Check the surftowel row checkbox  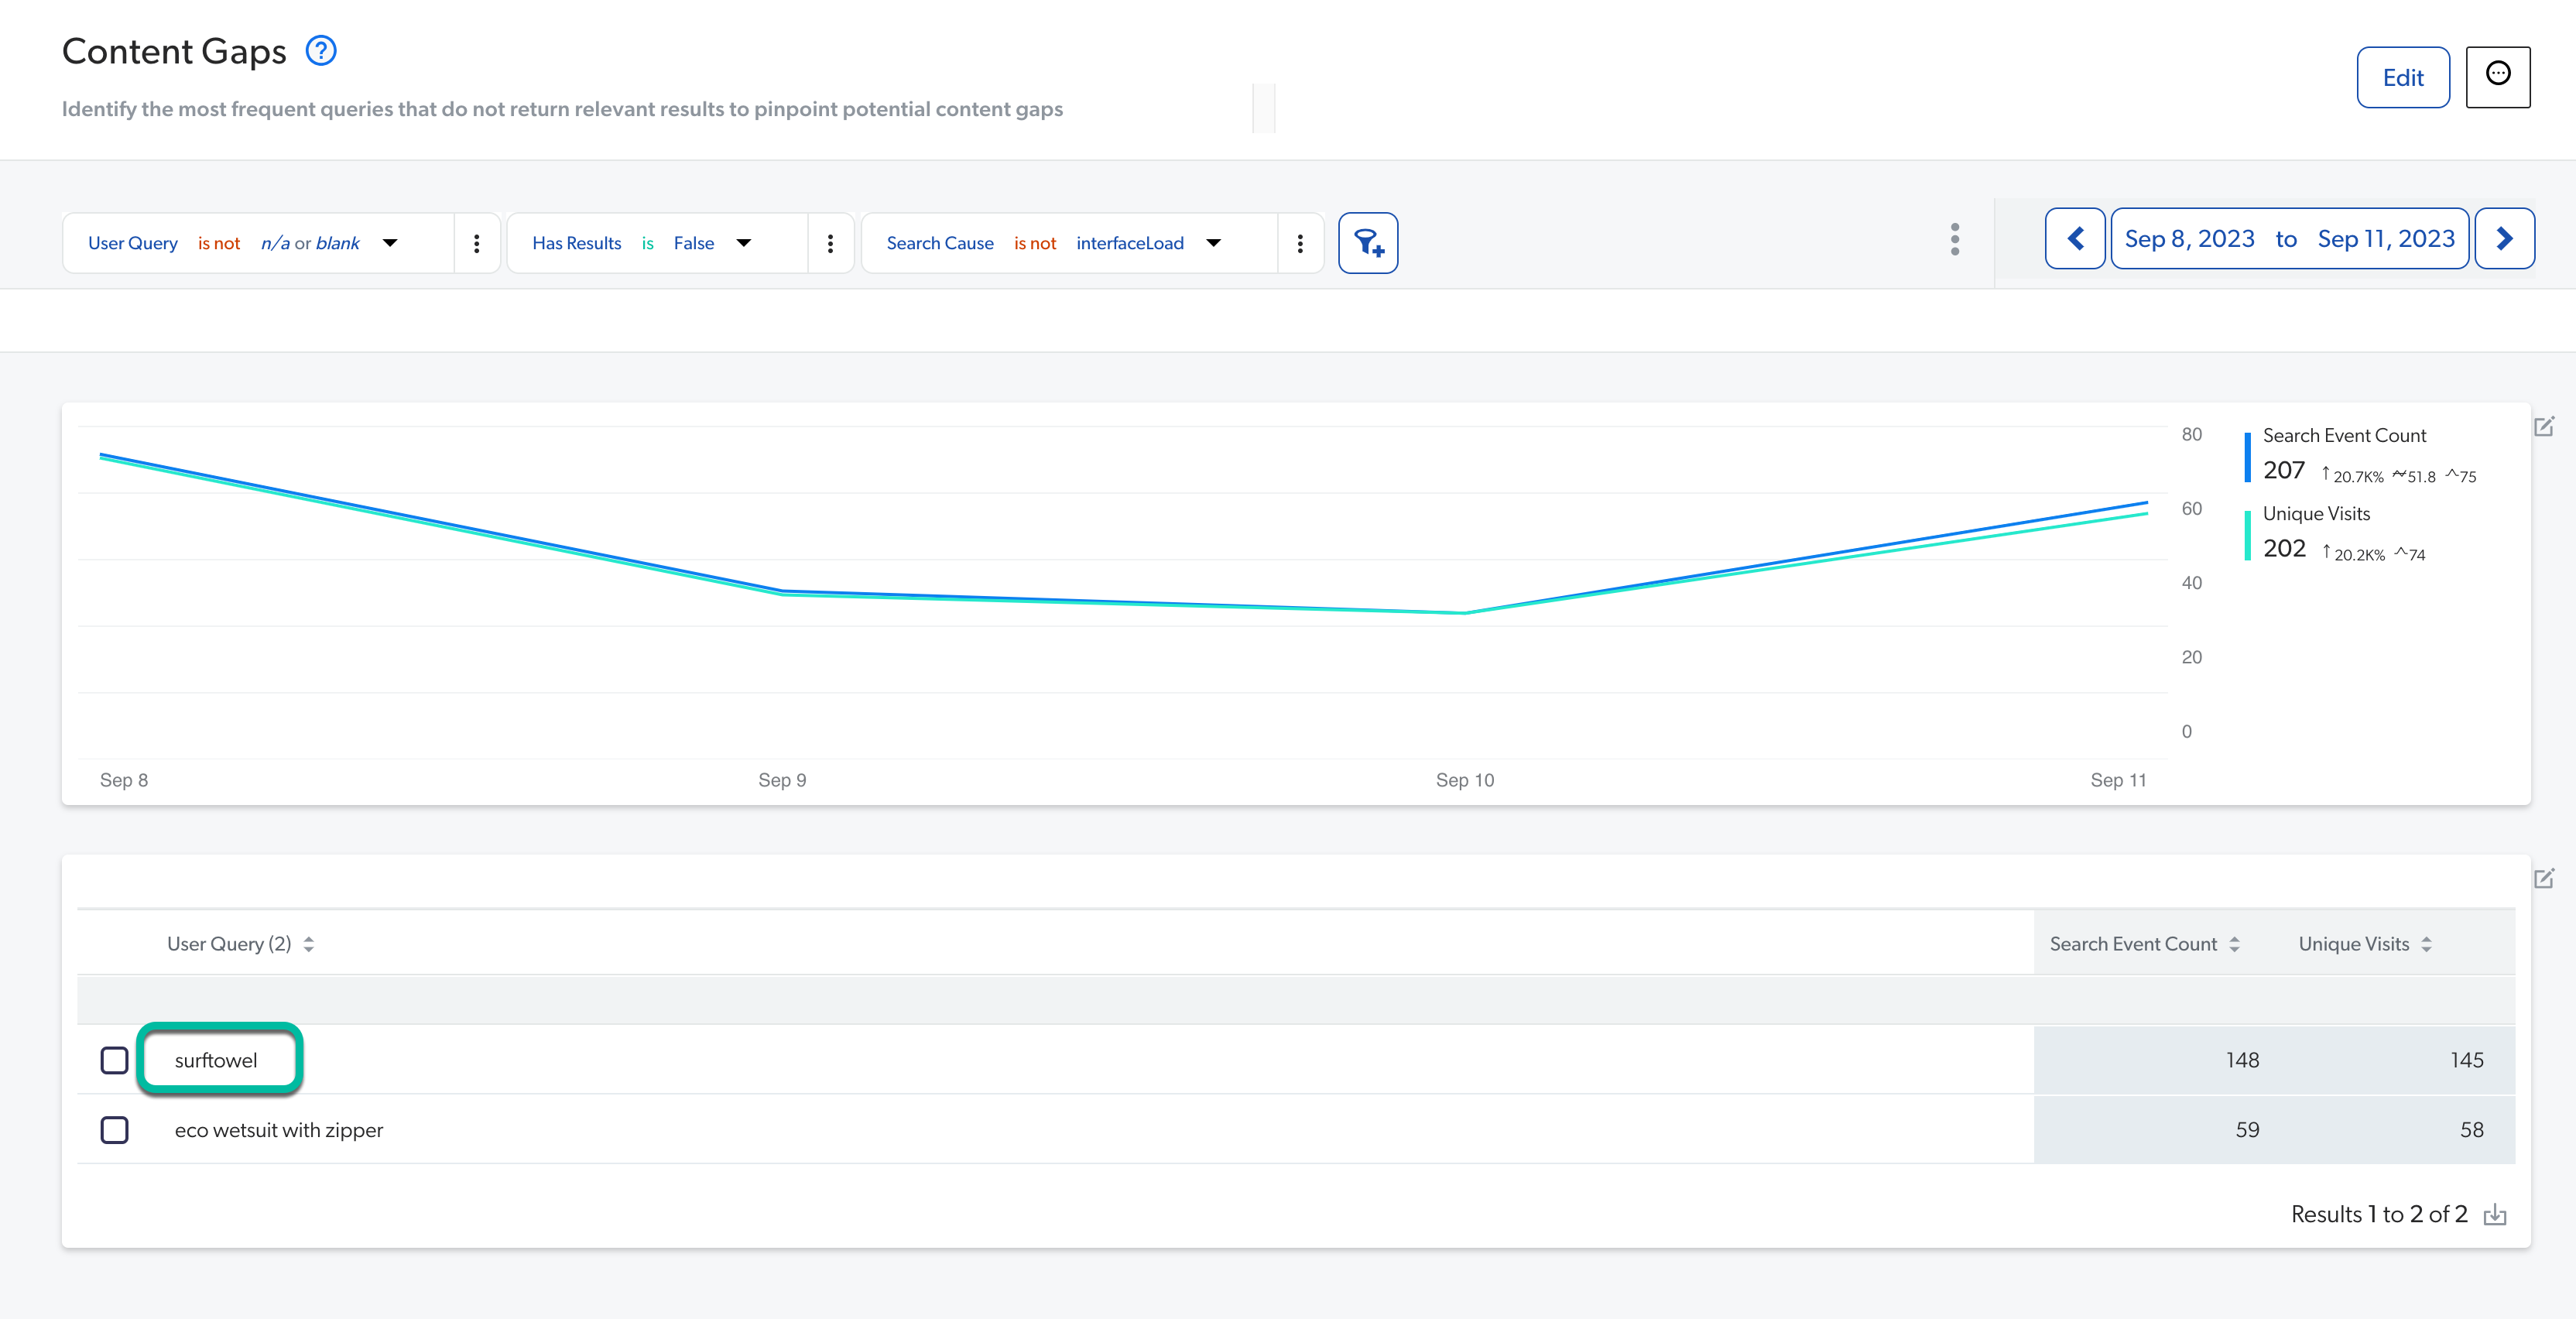tap(114, 1059)
